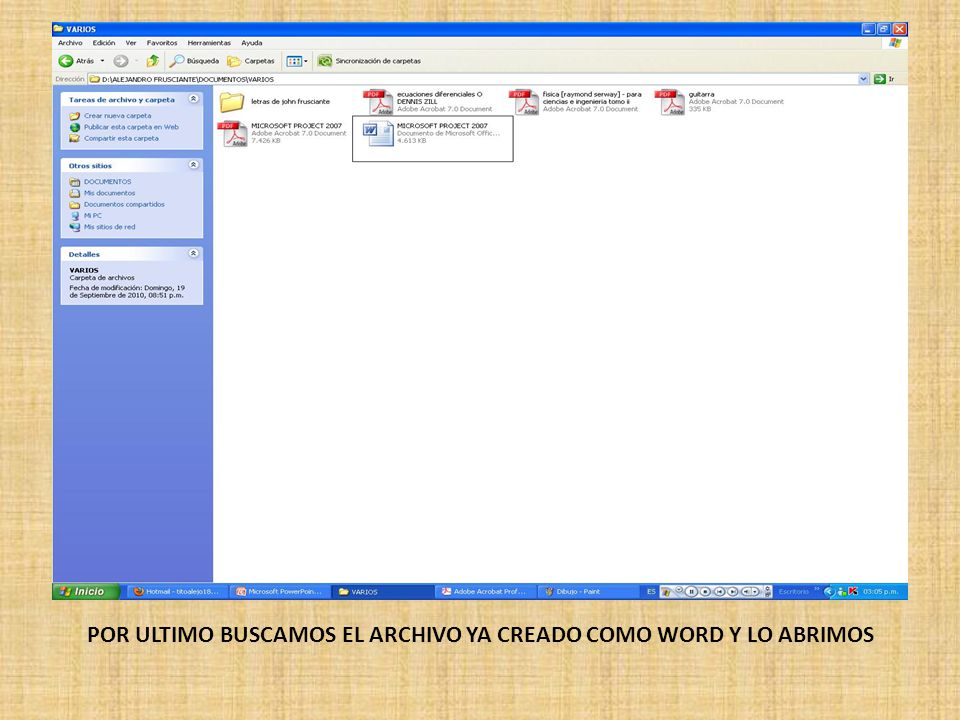Open the Views dropdown button
960x720 pixels.
pyautogui.click(x=297, y=61)
